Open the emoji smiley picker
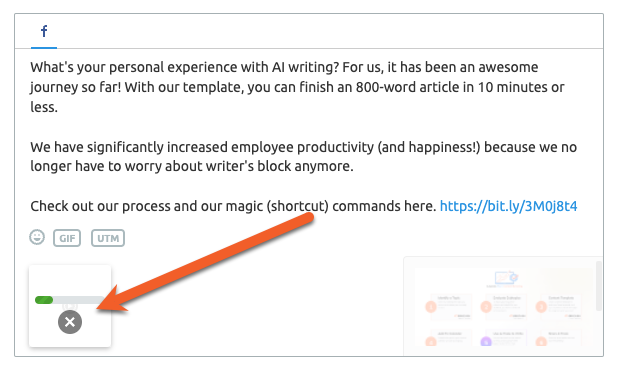629x373 pixels. pyautogui.click(x=37, y=237)
